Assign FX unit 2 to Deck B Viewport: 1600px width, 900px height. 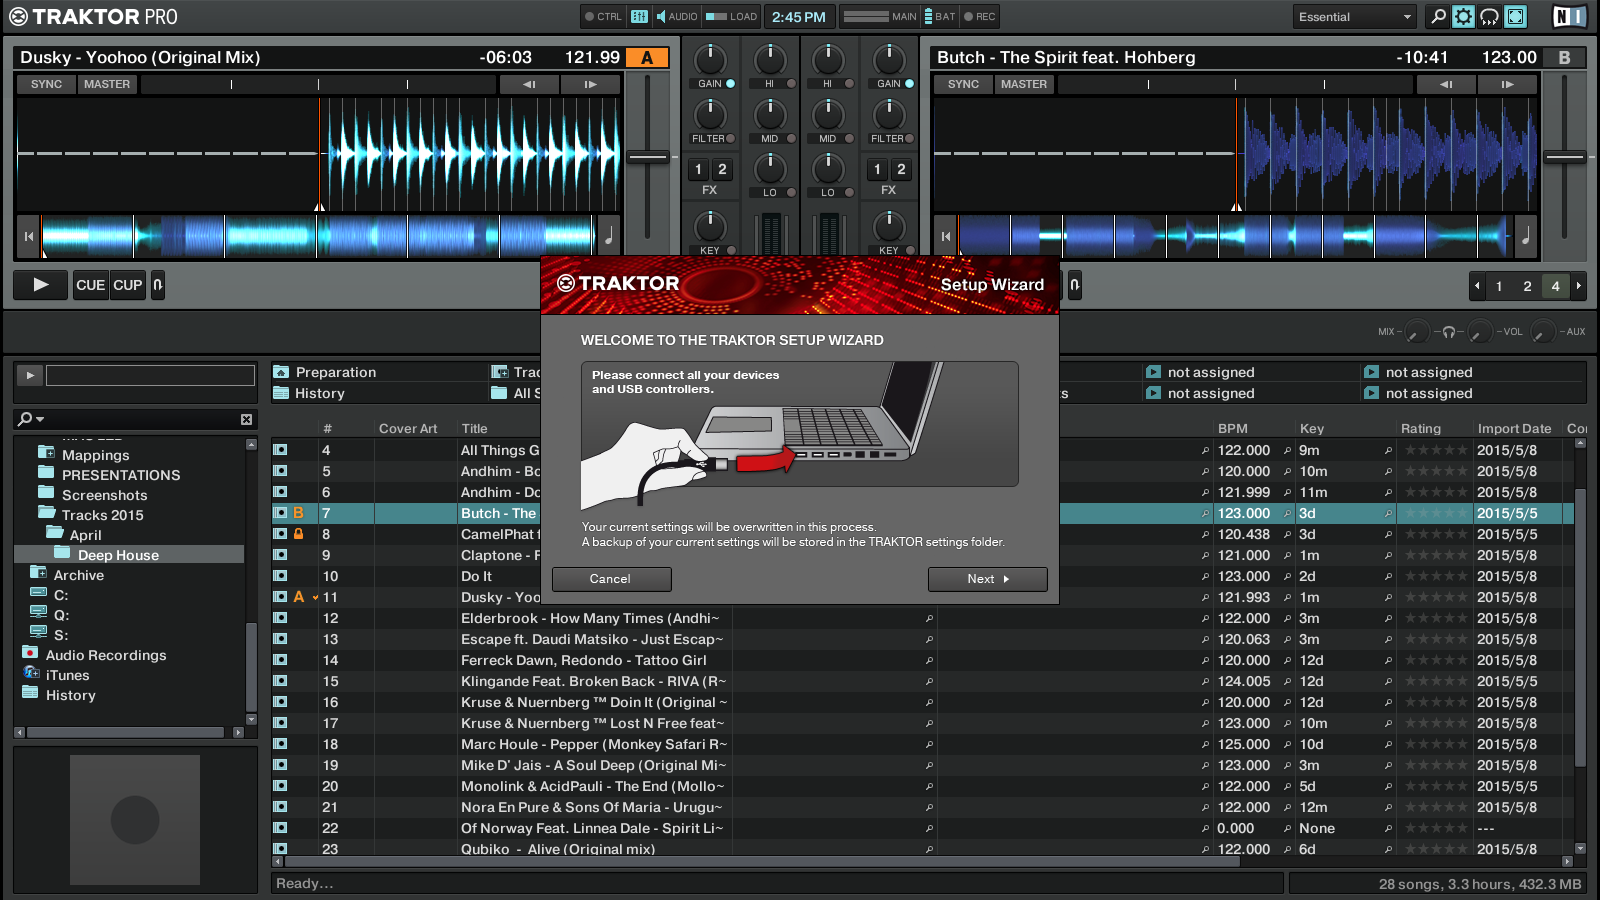click(x=901, y=169)
